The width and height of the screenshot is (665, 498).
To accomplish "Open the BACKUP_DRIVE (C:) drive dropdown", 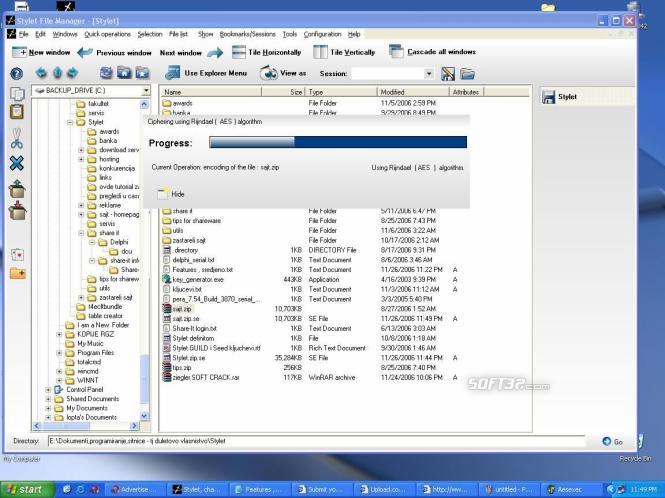I will (x=146, y=91).
